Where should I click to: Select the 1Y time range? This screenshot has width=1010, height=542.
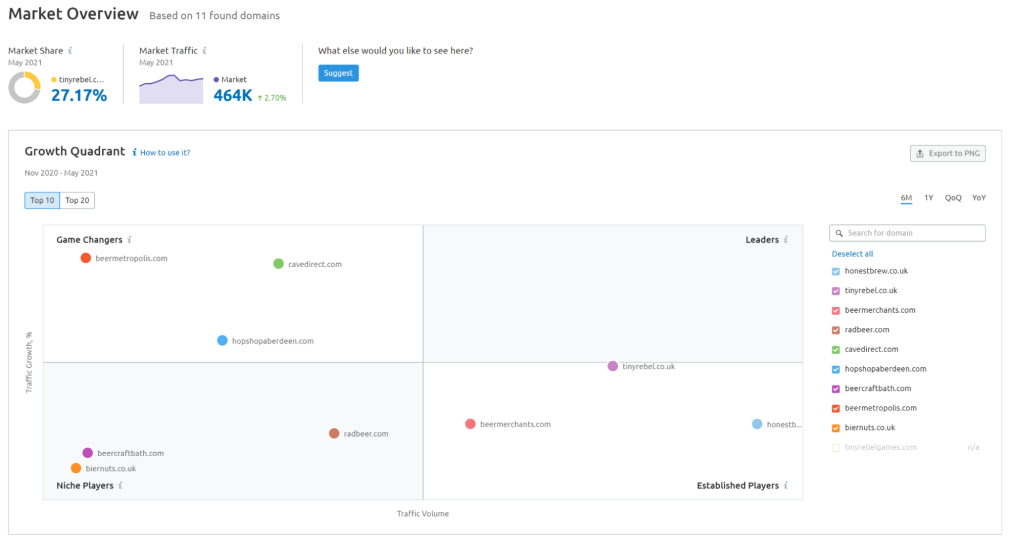pos(929,198)
